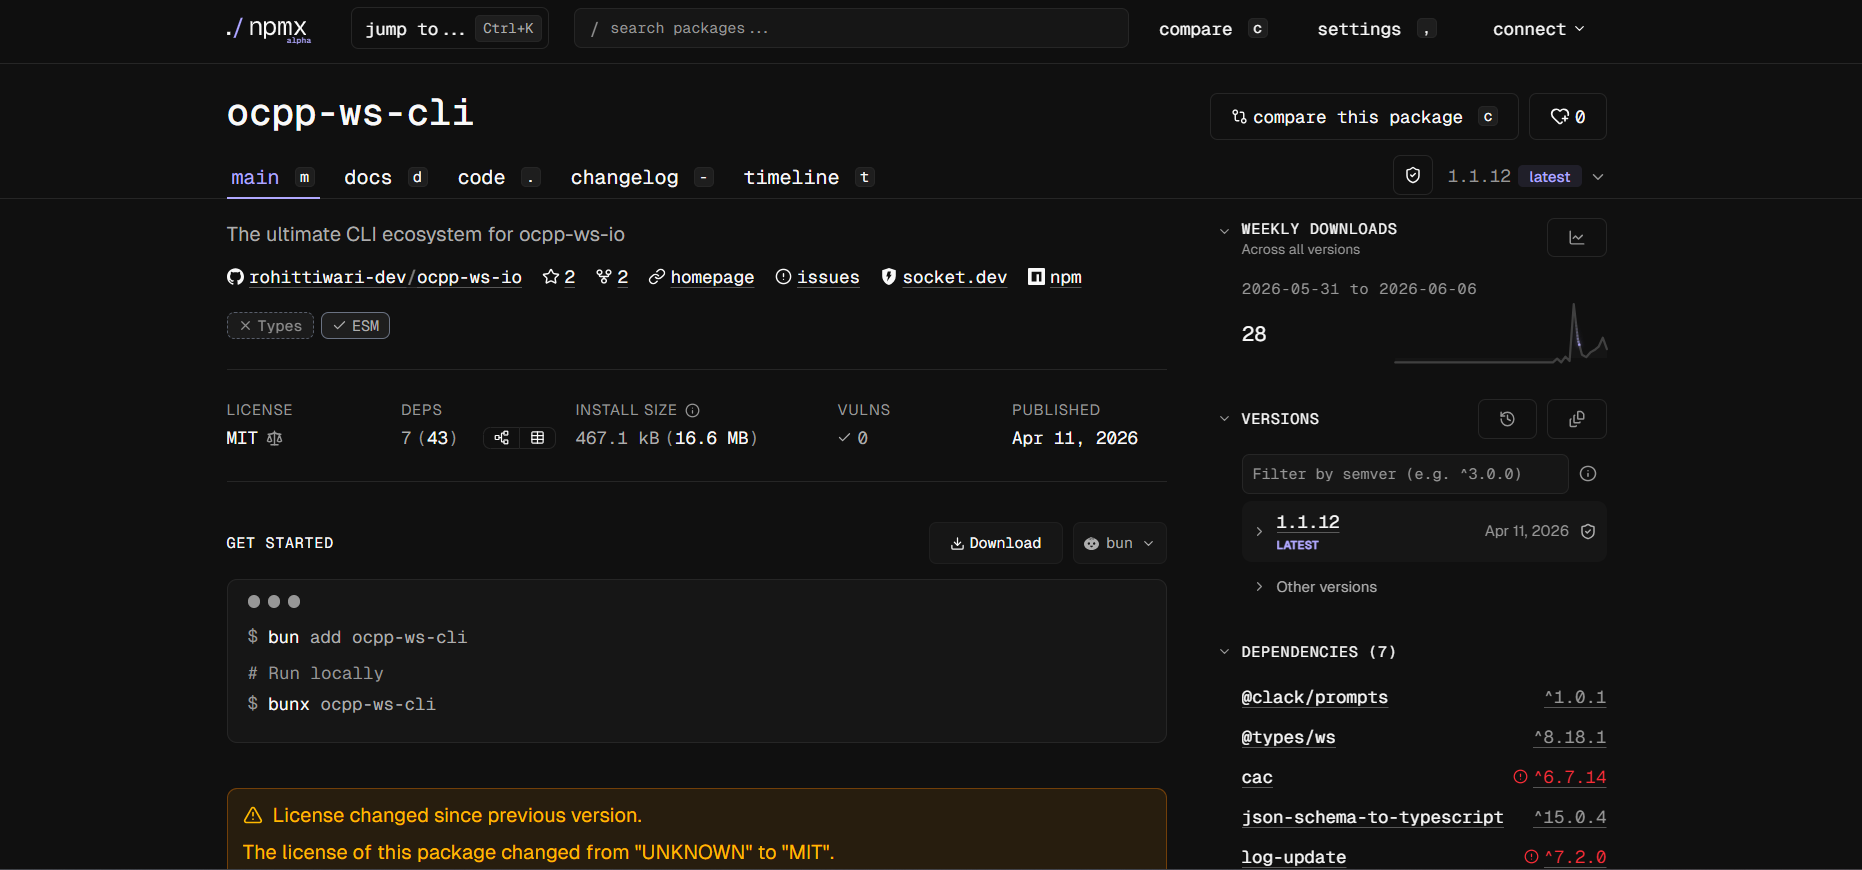The width and height of the screenshot is (1862, 870).
Task: Focus the search packages field
Action: (x=851, y=28)
